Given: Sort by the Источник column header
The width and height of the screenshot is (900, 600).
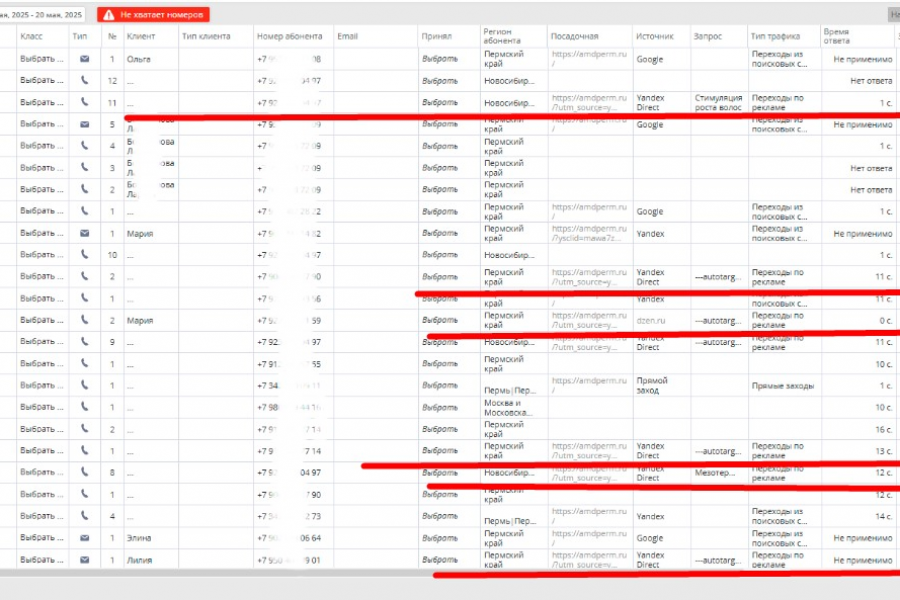Looking at the screenshot, I should pyautogui.click(x=655, y=36).
